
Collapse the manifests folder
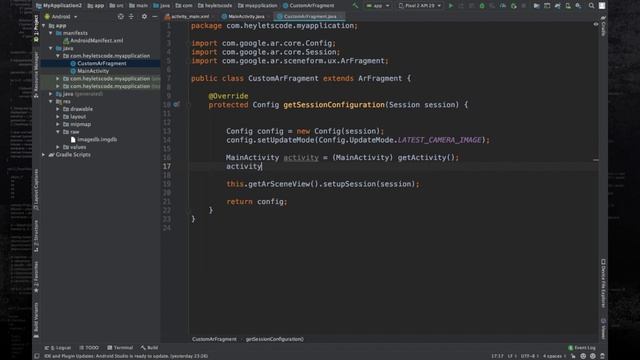point(51,33)
